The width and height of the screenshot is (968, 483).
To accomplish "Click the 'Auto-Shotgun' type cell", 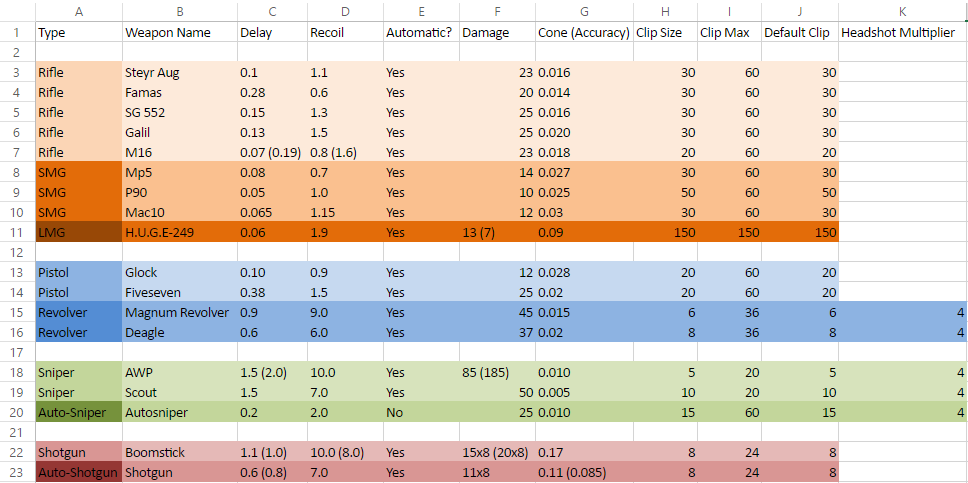I will coord(79,473).
